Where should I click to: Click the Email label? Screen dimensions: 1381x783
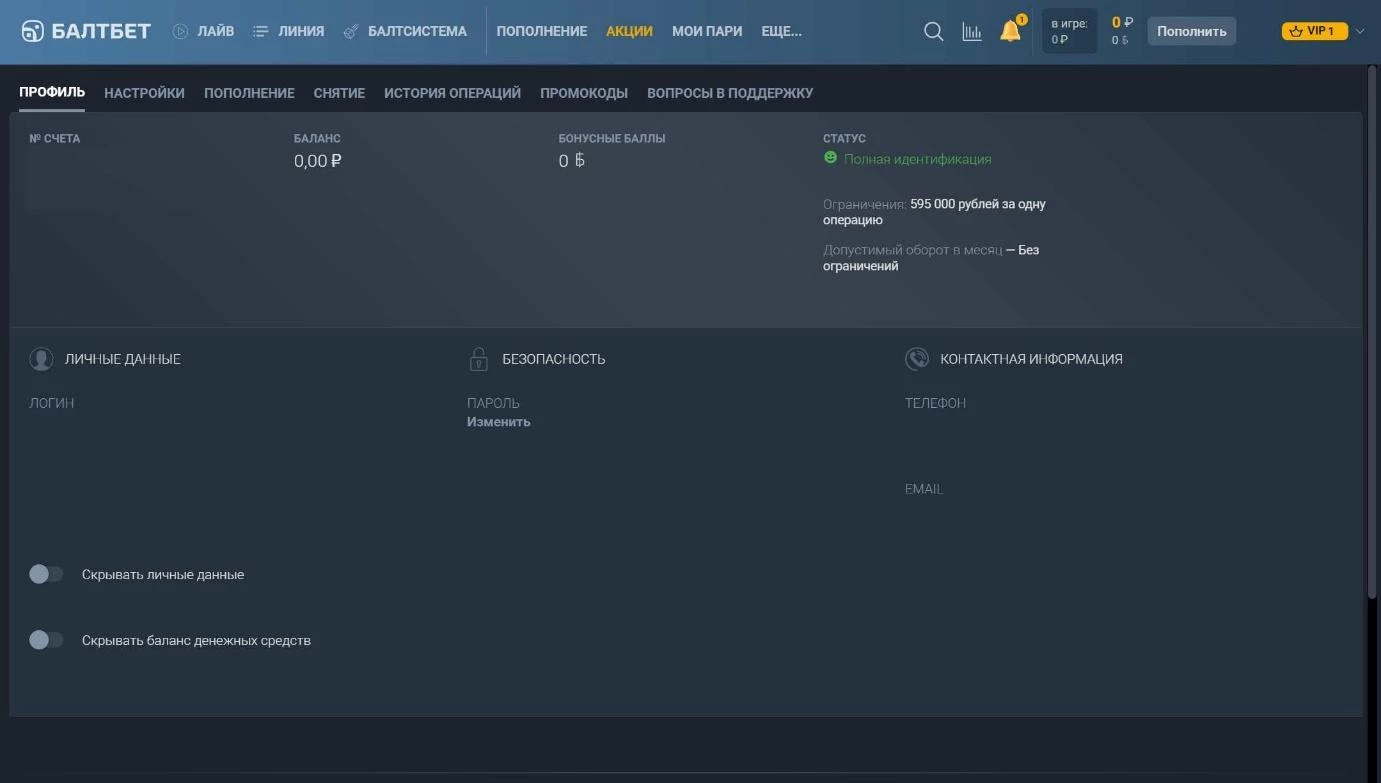pyautogui.click(x=924, y=489)
